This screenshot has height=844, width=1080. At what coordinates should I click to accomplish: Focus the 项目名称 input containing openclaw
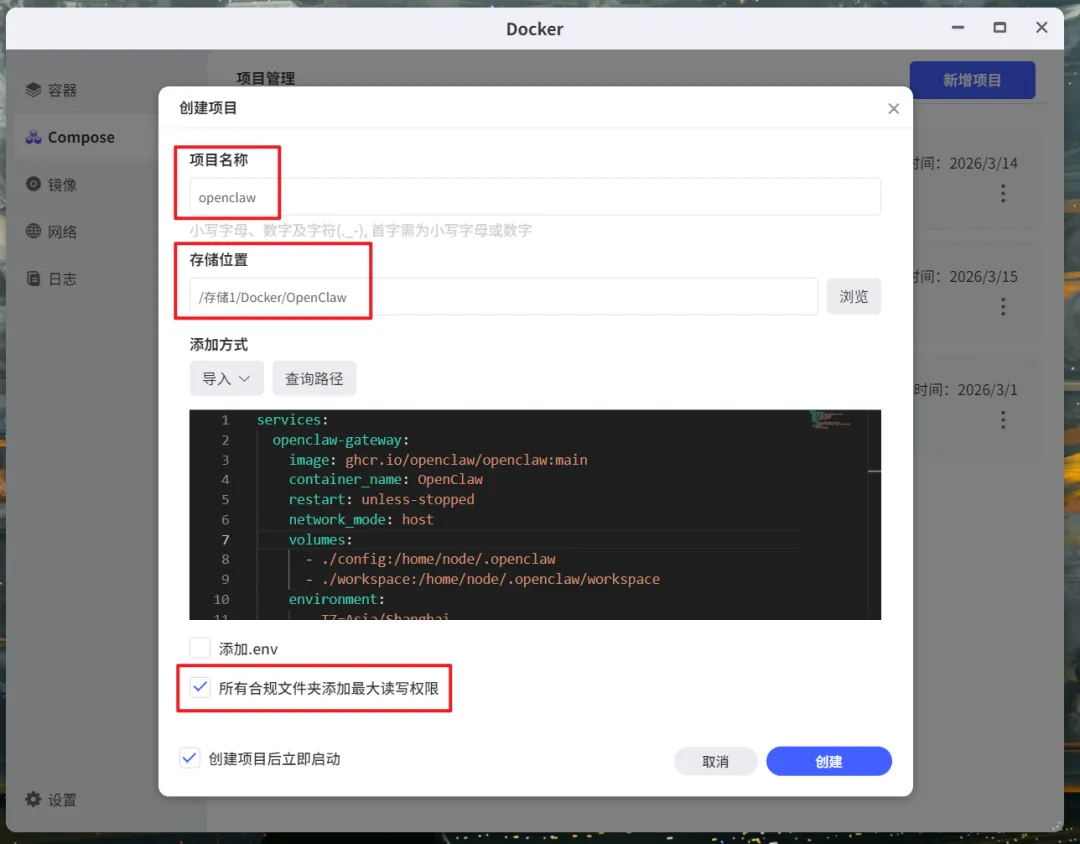pyautogui.click(x=534, y=197)
